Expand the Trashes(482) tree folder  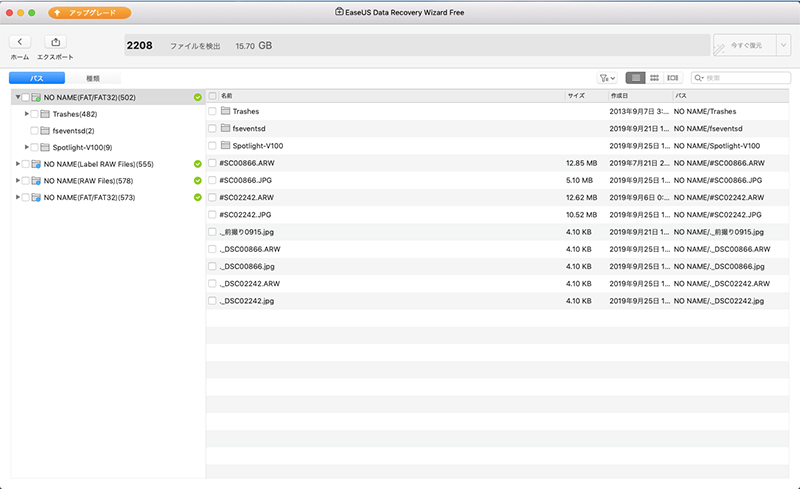point(27,114)
